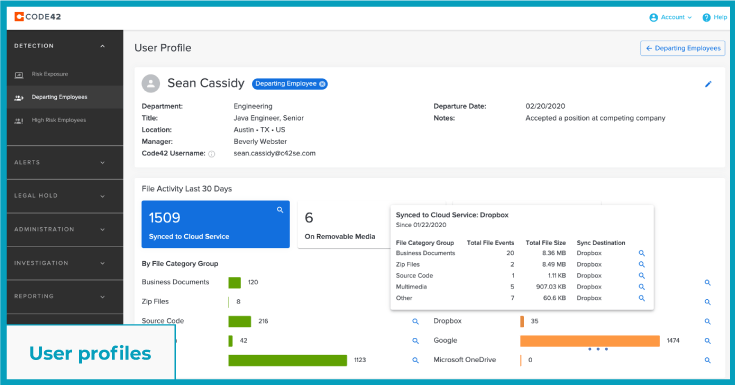
Task: Click the search icon on Synced to Cloud Service tile
Action: (280, 210)
